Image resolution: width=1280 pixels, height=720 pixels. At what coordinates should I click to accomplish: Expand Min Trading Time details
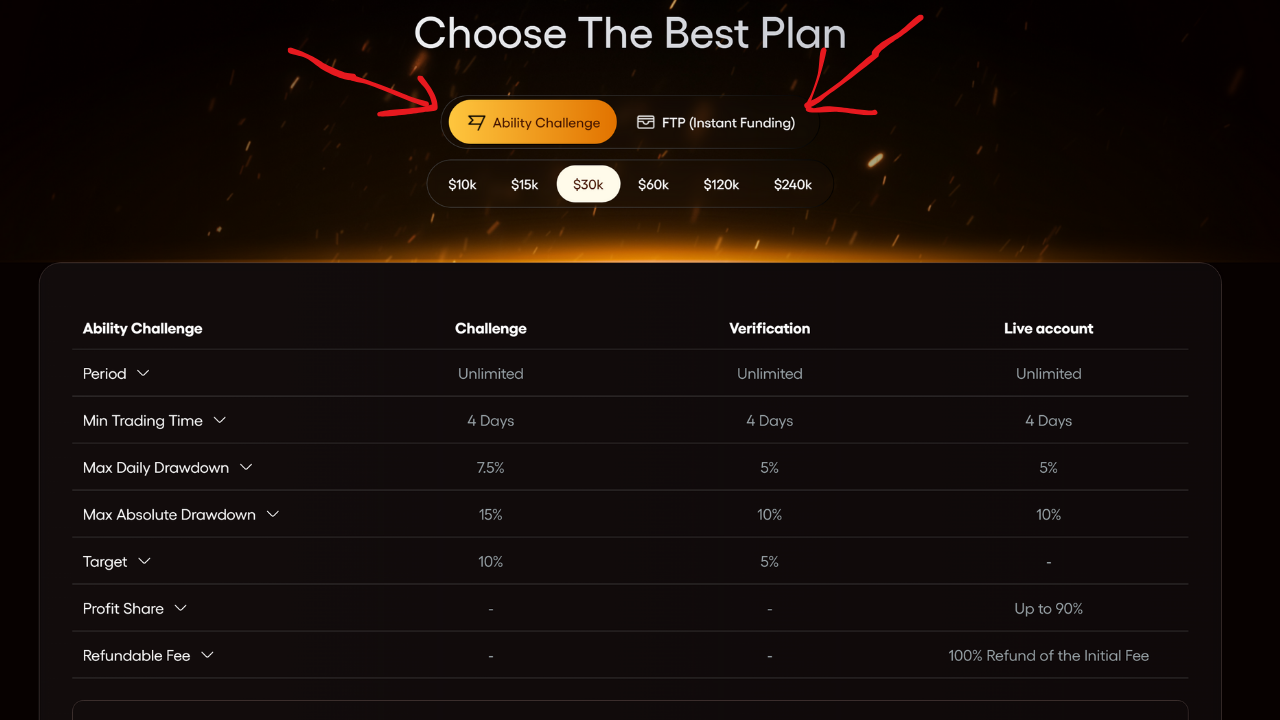click(220, 420)
